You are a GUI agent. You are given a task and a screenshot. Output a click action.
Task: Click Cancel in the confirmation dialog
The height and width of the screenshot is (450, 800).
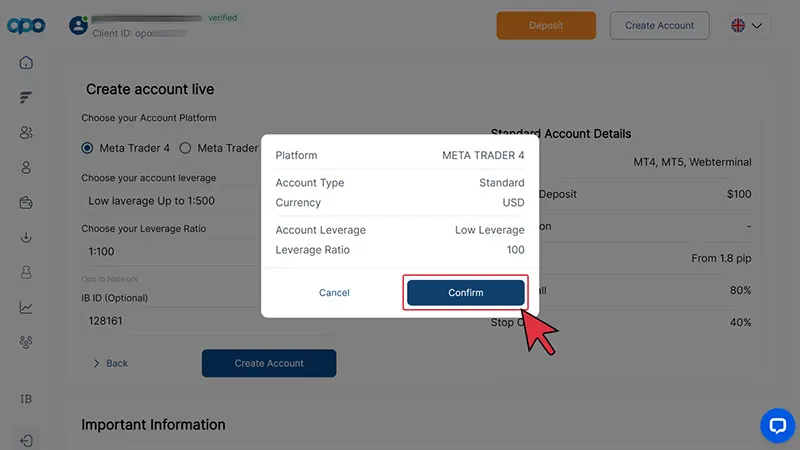coord(334,293)
